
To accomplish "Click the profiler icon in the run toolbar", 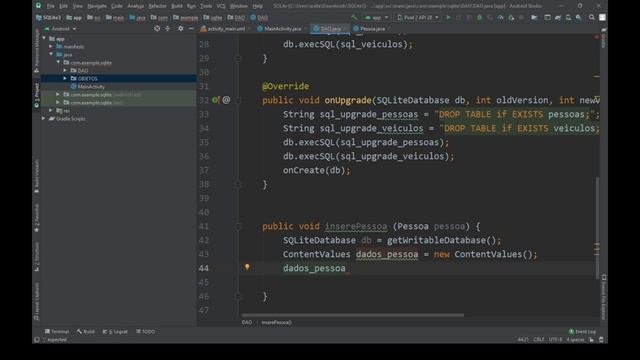I will (x=500, y=18).
